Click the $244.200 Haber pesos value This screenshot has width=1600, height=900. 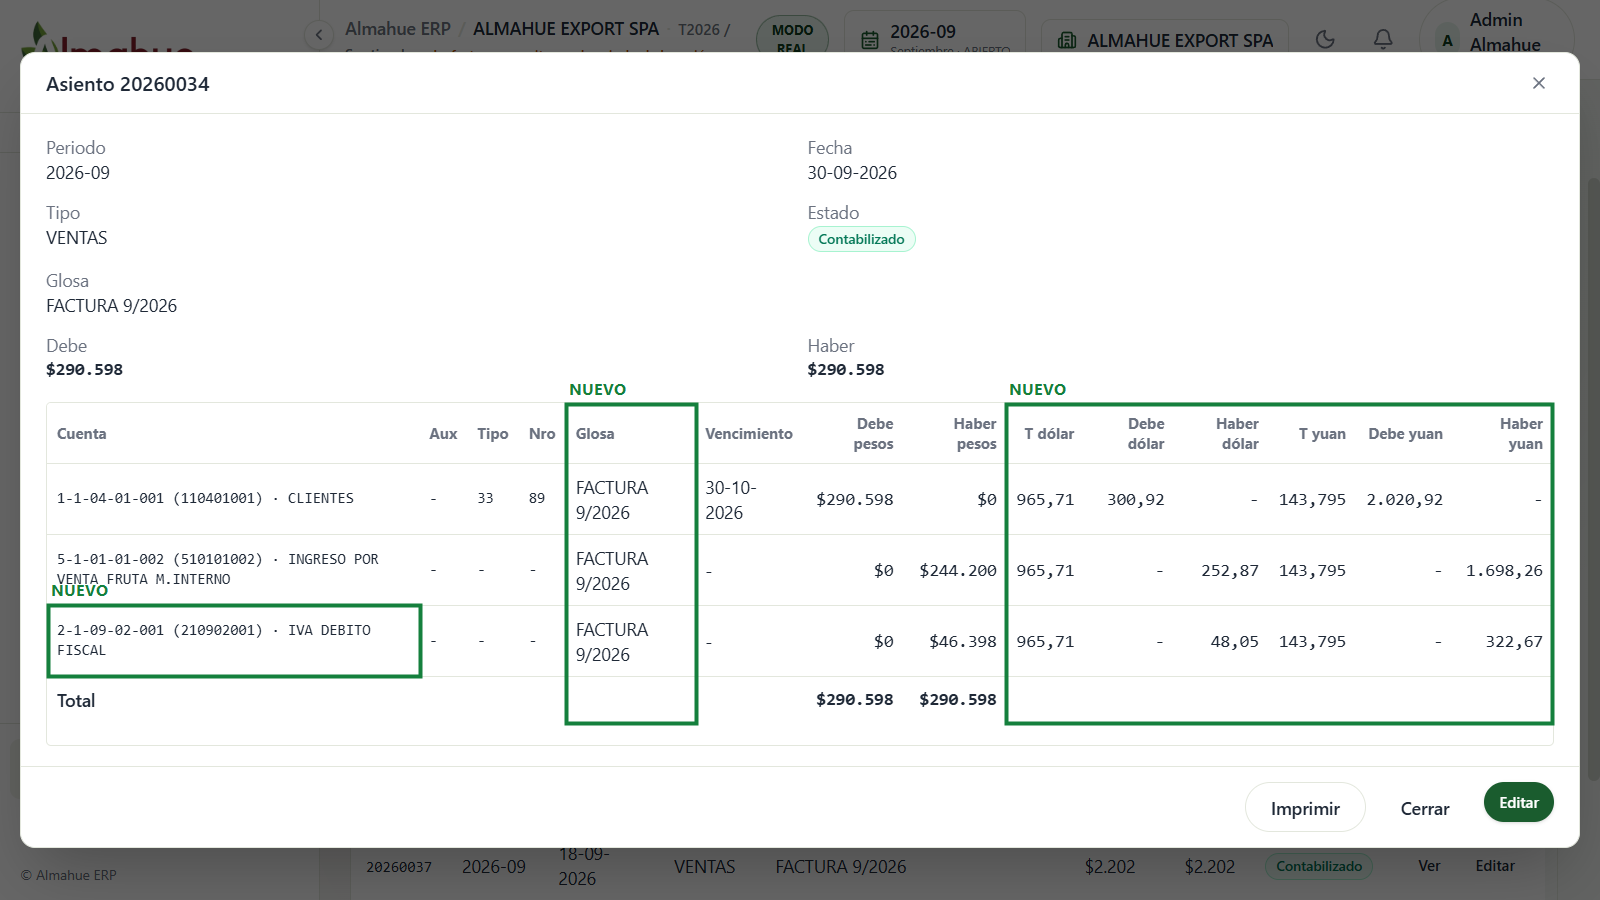(958, 570)
